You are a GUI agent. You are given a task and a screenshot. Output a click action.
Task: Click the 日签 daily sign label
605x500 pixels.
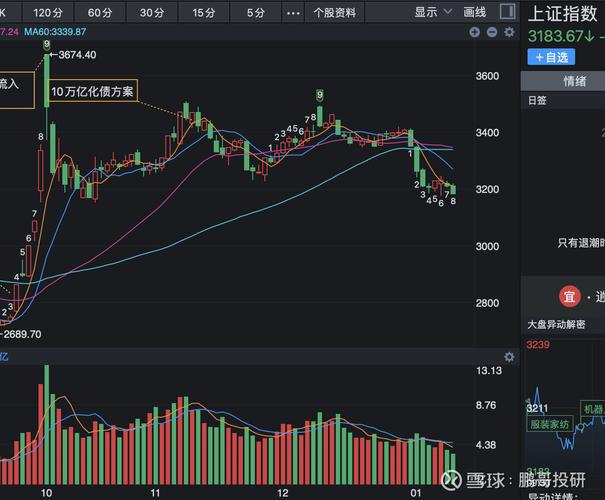(537, 101)
